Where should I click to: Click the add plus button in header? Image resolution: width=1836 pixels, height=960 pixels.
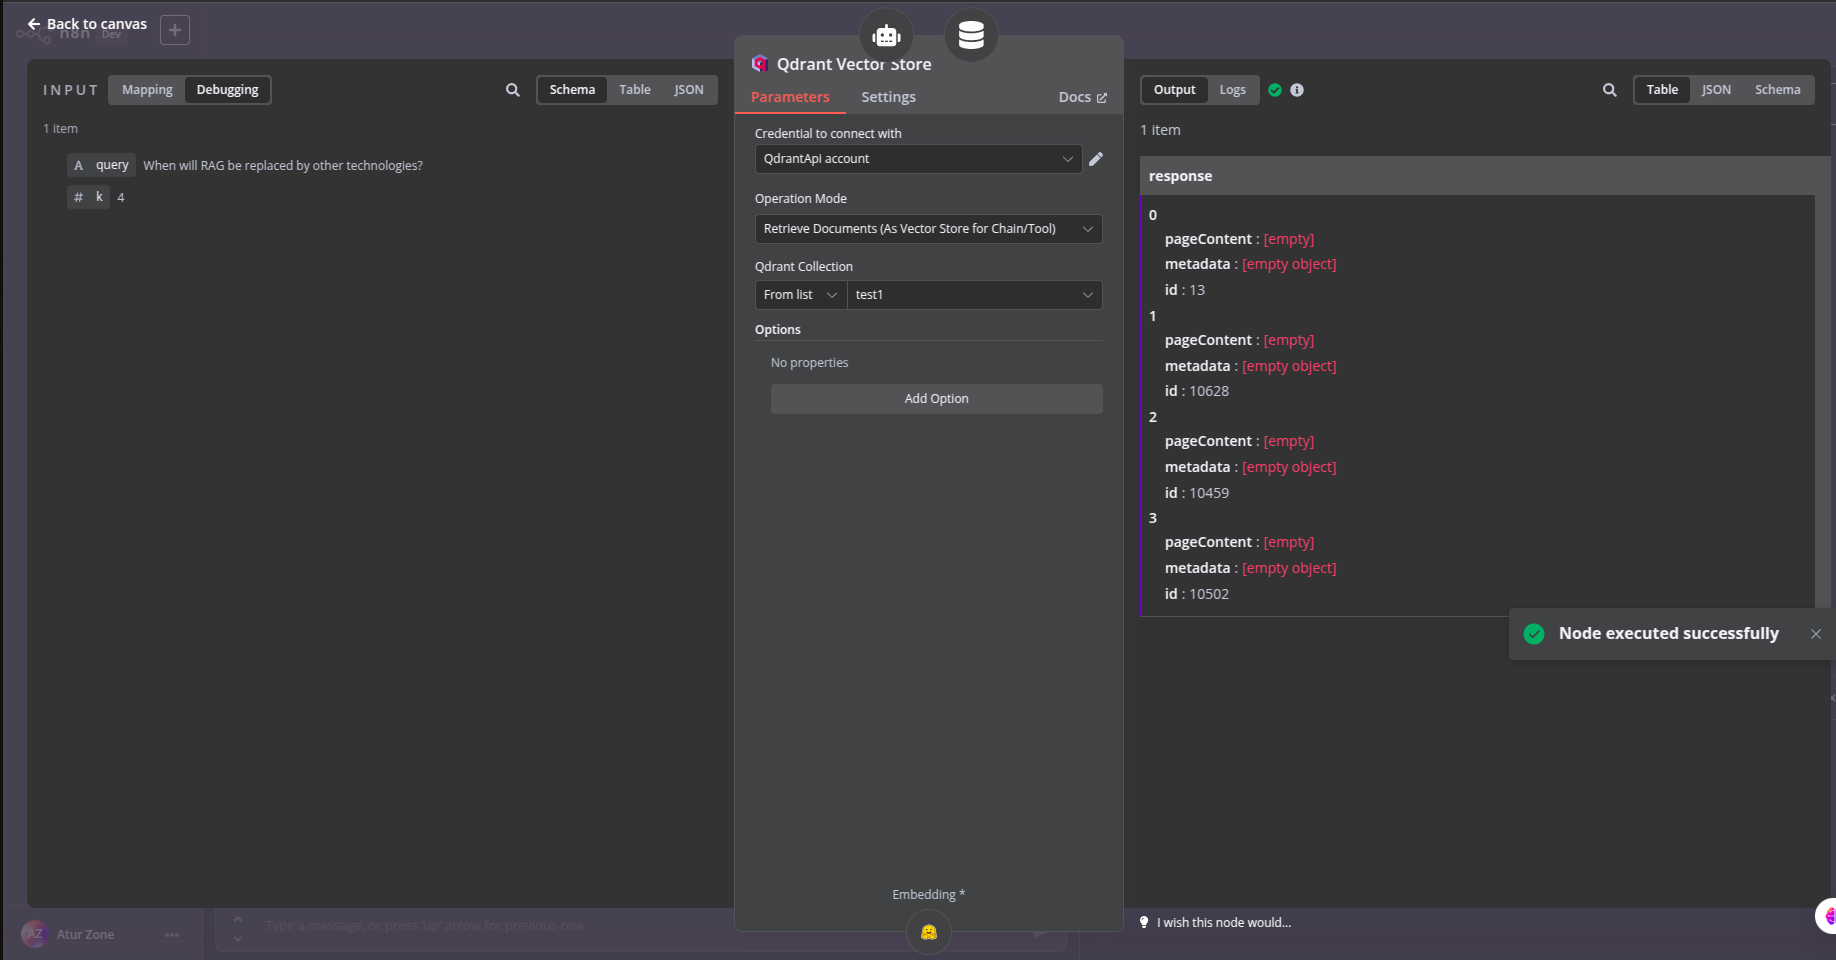tap(175, 30)
